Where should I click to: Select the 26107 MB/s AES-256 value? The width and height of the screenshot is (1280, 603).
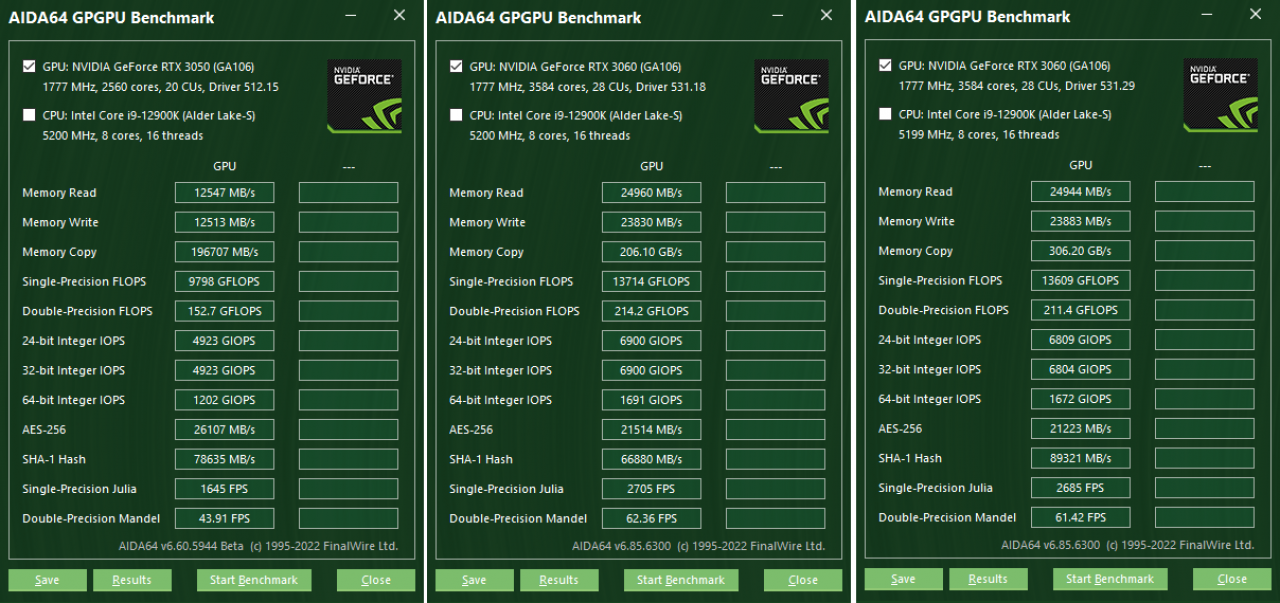click(x=224, y=430)
